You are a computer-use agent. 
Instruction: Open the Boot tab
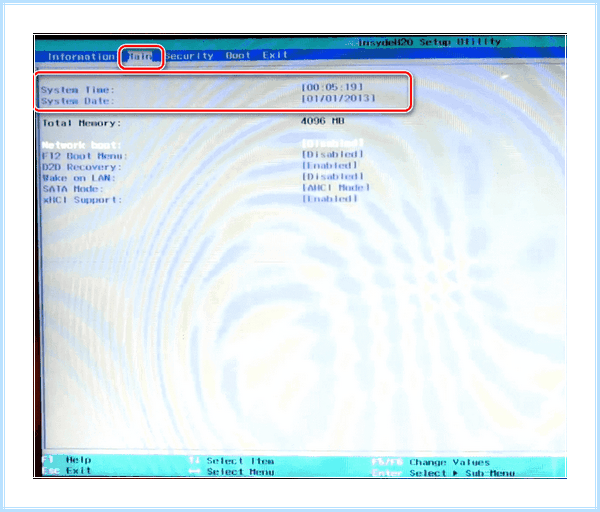click(238, 55)
